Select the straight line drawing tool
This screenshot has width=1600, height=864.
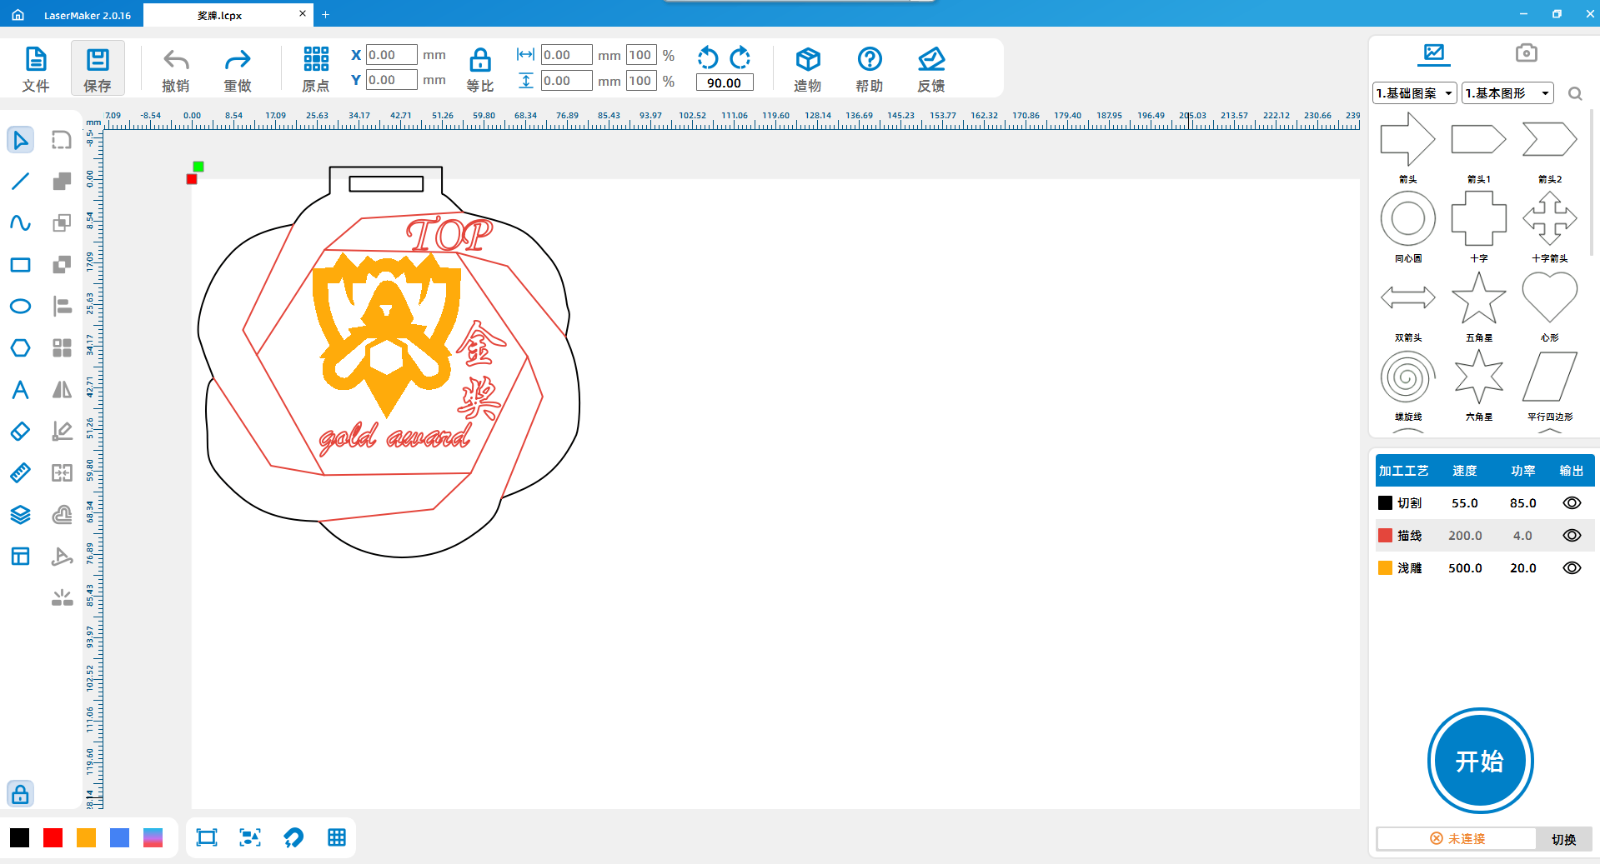[20, 181]
